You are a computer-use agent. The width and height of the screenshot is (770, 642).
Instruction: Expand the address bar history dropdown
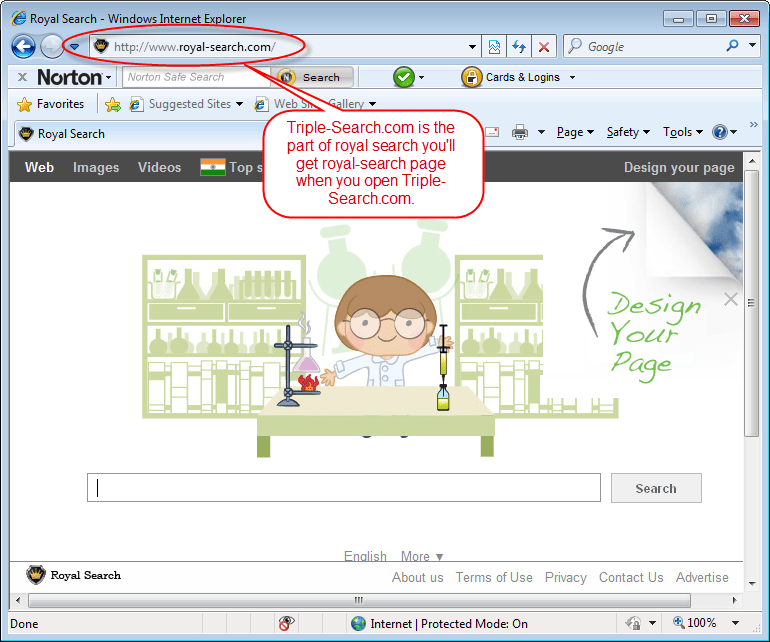click(x=472, y=47)
